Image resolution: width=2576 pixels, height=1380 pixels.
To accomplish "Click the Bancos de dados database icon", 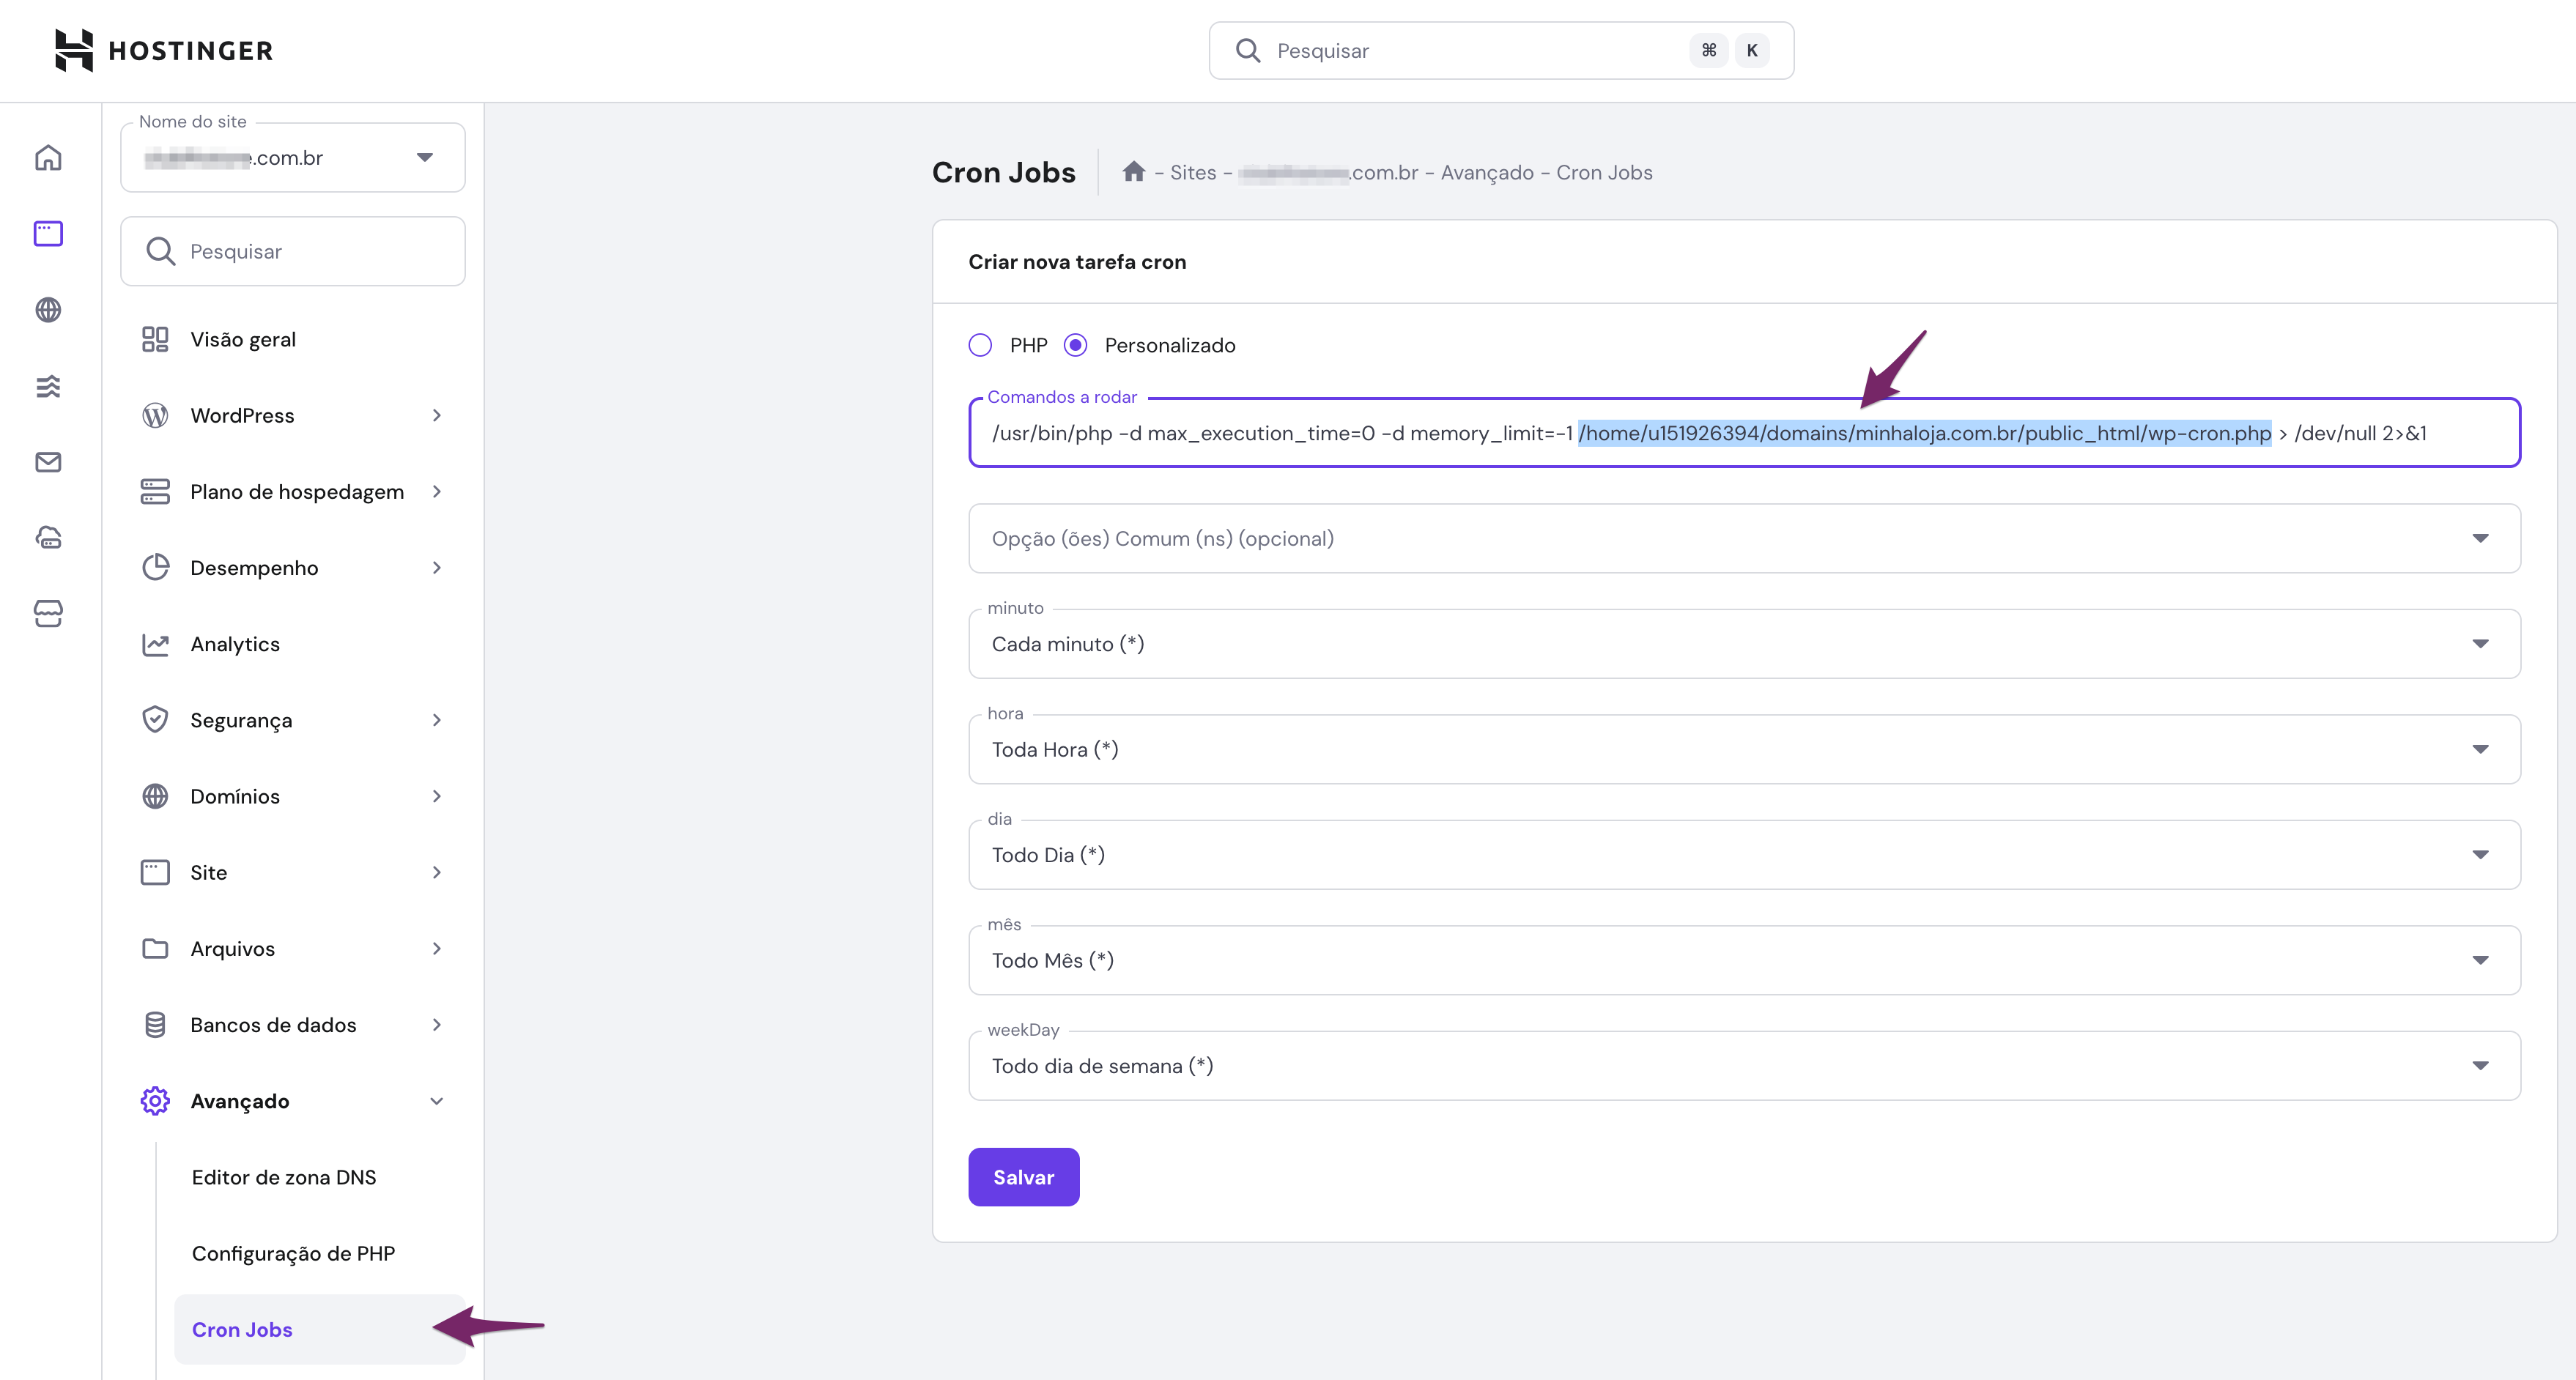I will click(x=155, y=1025).
